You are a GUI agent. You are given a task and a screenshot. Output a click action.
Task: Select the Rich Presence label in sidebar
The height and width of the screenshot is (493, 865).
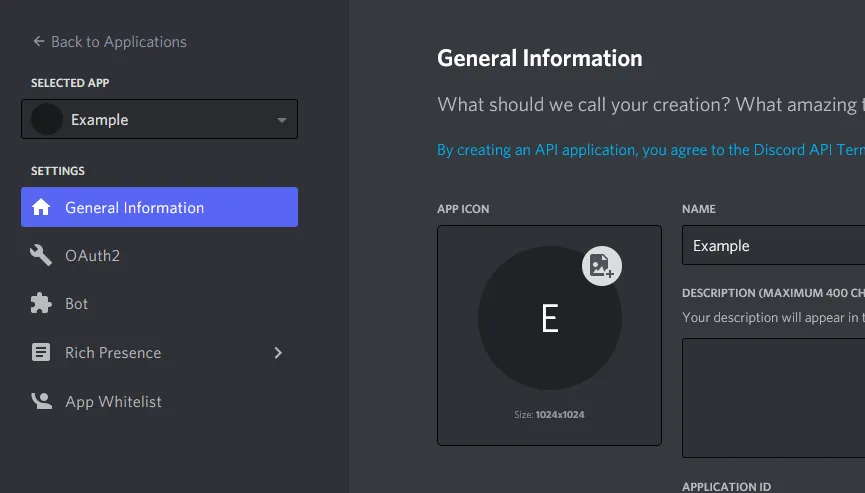point(113,353)
